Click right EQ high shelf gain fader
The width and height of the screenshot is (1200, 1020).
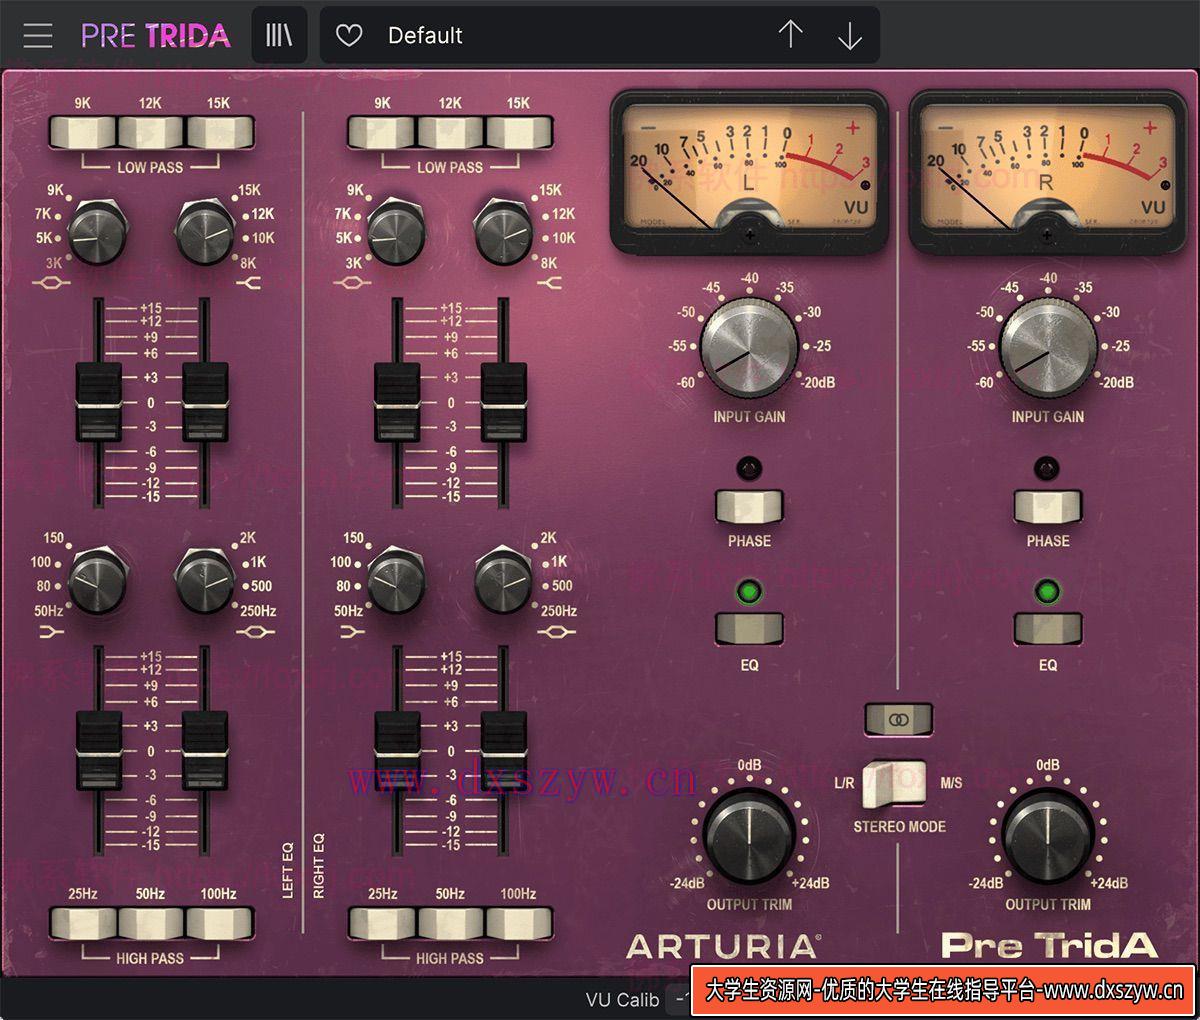pos(503,403)
